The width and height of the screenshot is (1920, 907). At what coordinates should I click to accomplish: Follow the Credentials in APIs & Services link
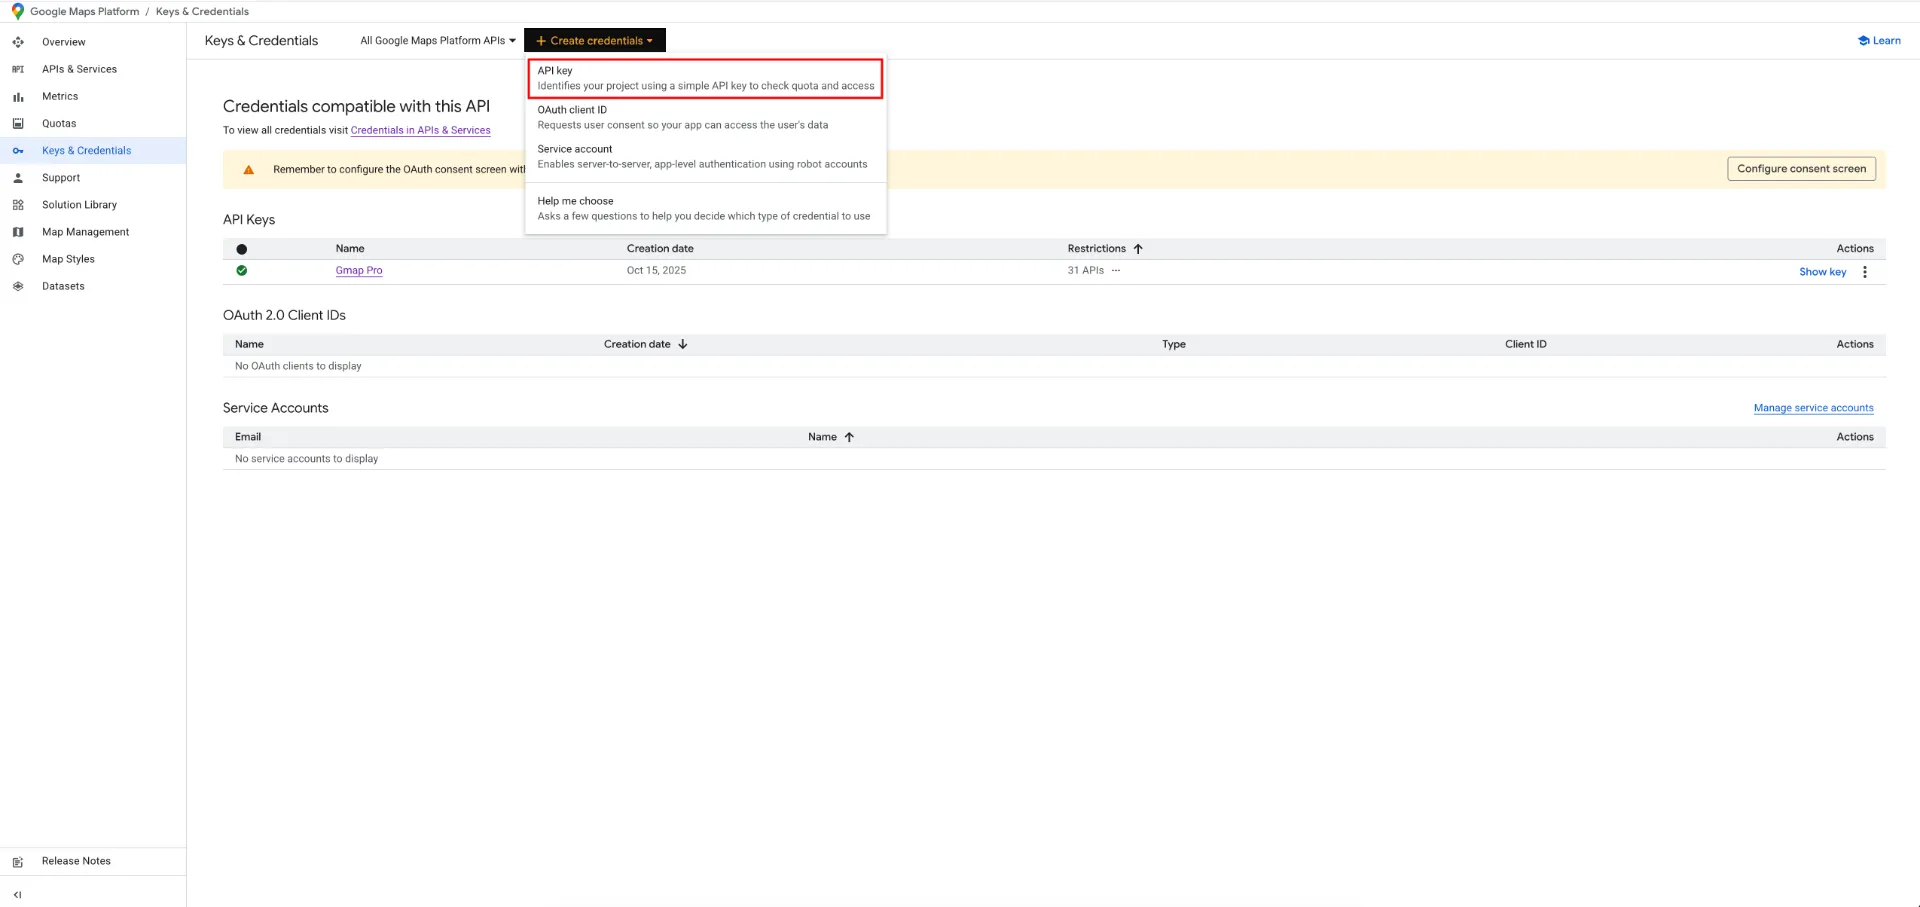click(x=420, y=130)
